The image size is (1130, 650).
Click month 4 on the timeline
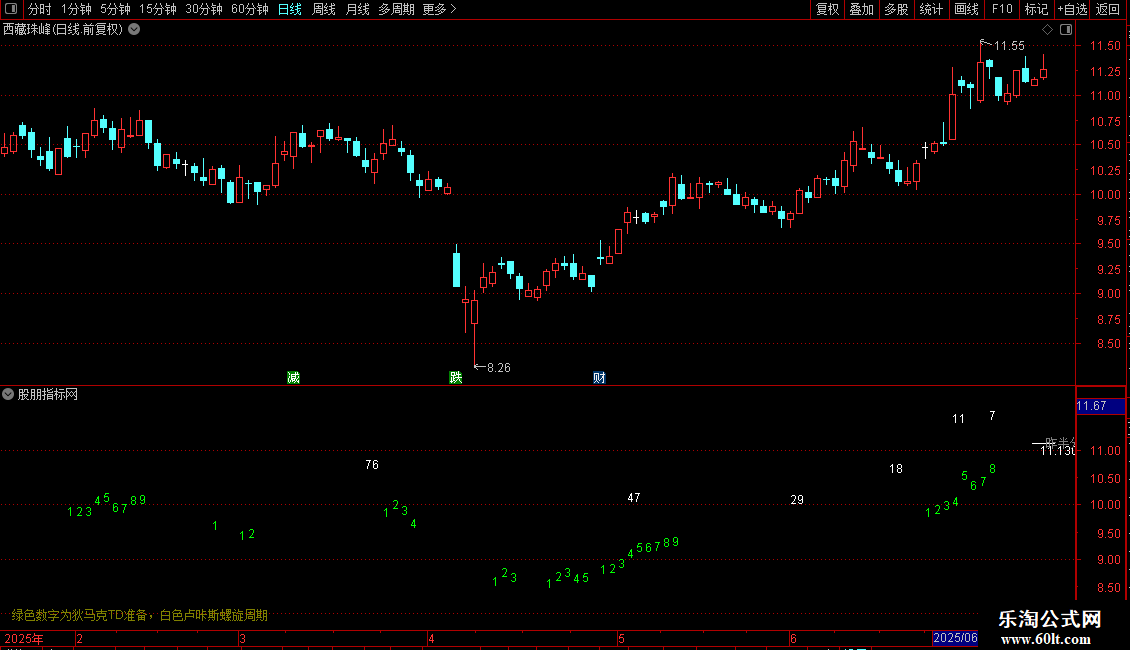(431, 638)
